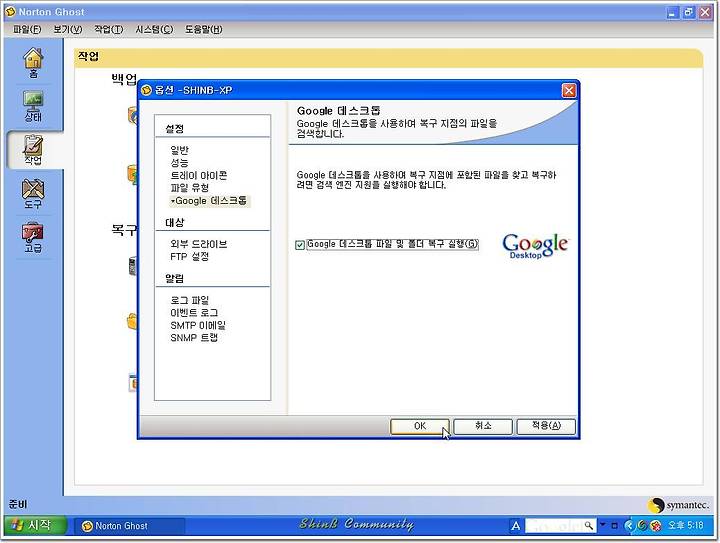Toggle Google 데스크톱 파일 및 폴더 복구 checkbox
720x543 pixels.
pyautogui.click(x=300, y=245)
